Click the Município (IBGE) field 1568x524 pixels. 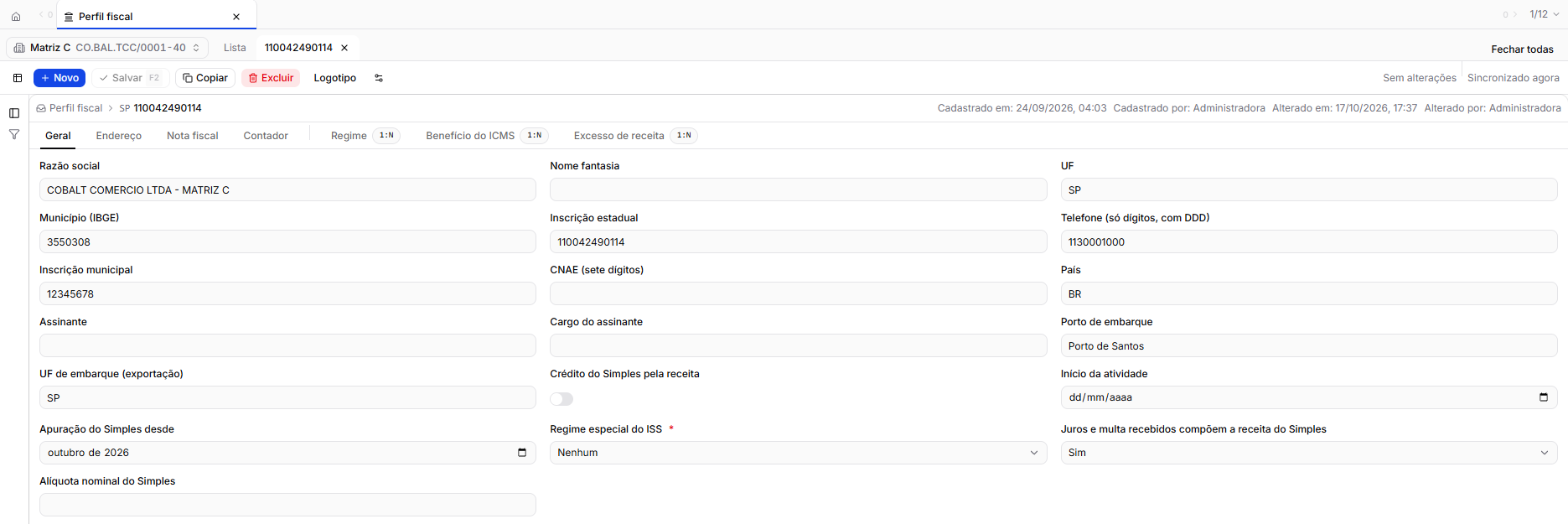(x=287, y=242)
